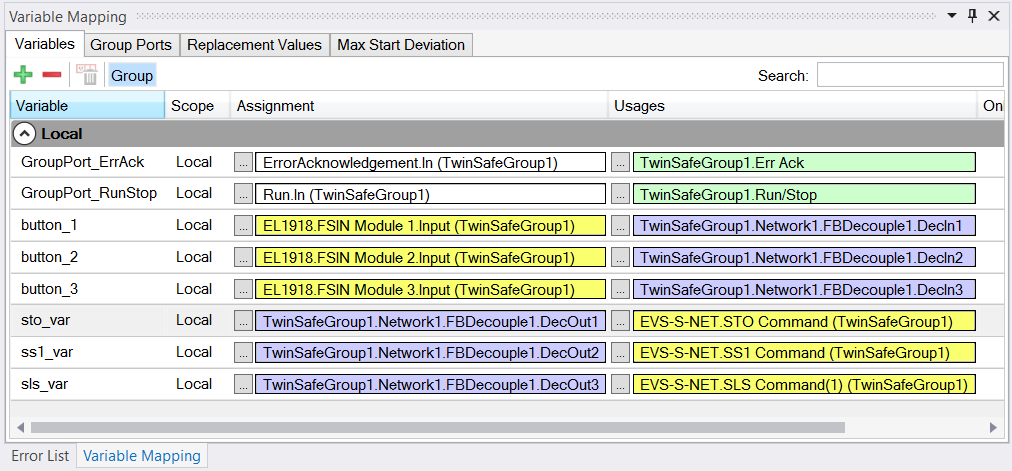Toggle the Group button in toolbar
The width and height of the screenshot is (1012, 471).
pos(132,75)
